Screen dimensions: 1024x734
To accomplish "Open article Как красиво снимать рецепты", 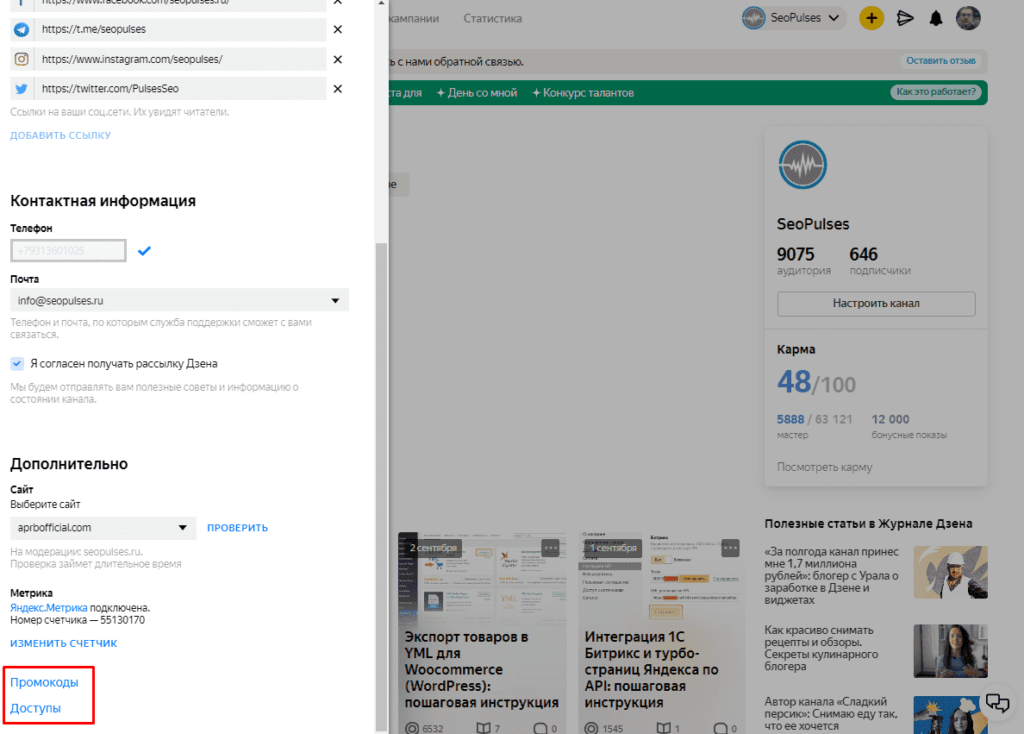I will (822, 648).
